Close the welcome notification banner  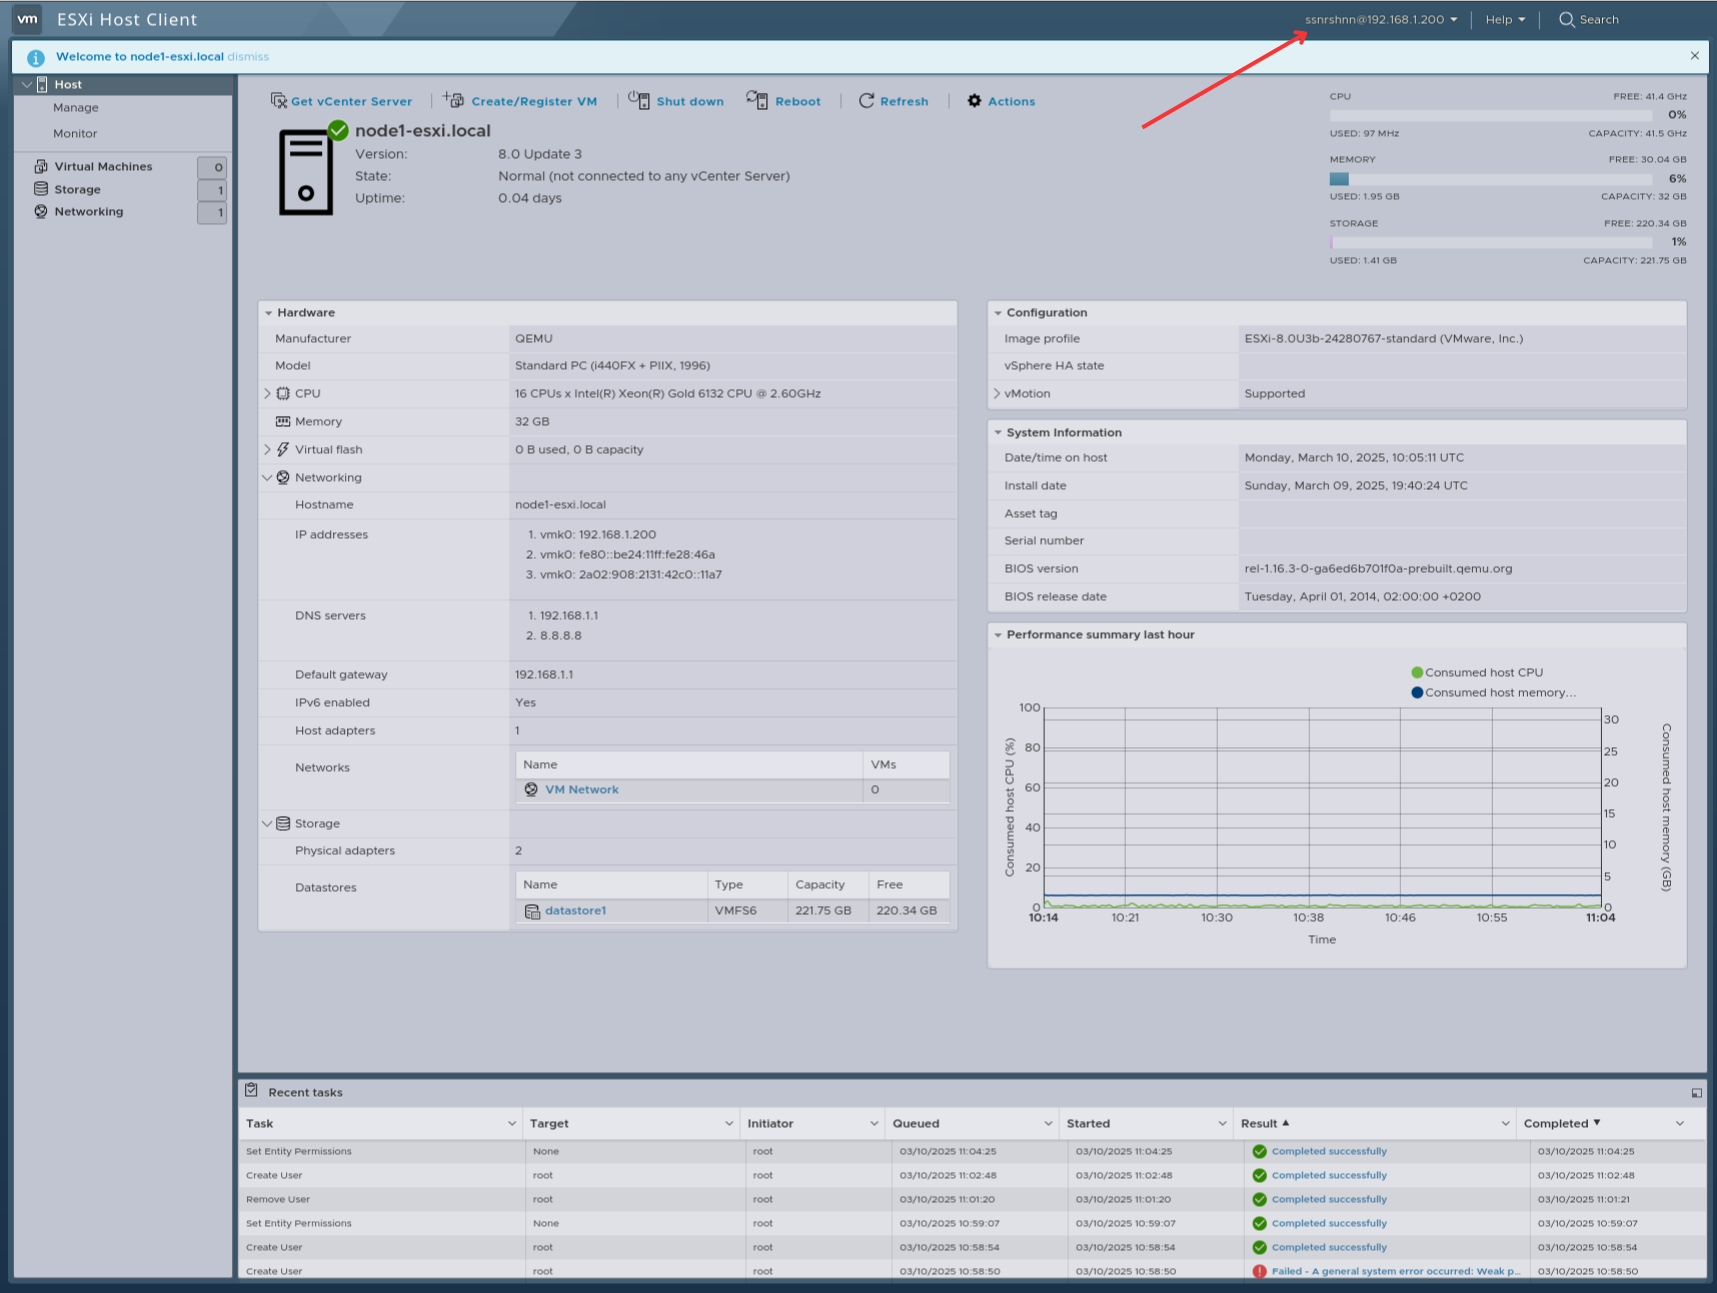tap(1694, 56)
